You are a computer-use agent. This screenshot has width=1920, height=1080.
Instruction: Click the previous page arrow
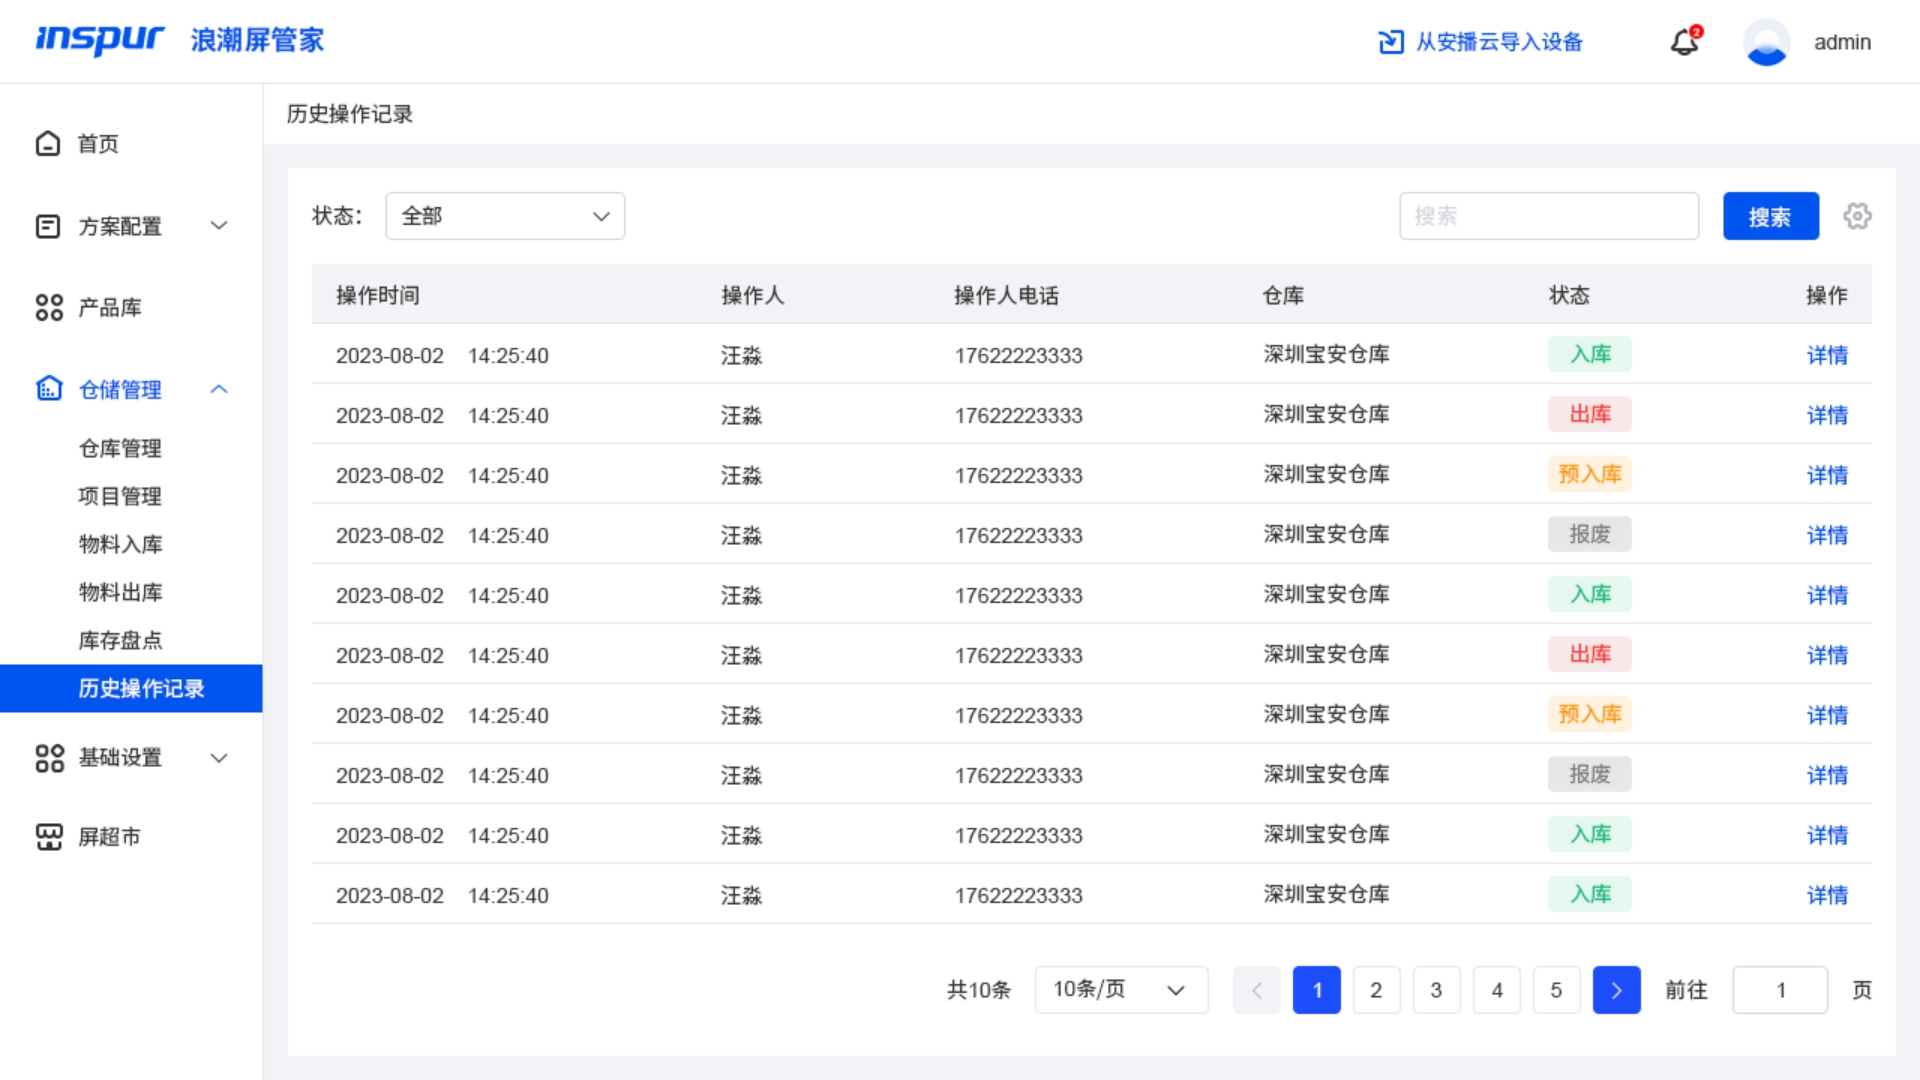click(x=1257, y=990)
